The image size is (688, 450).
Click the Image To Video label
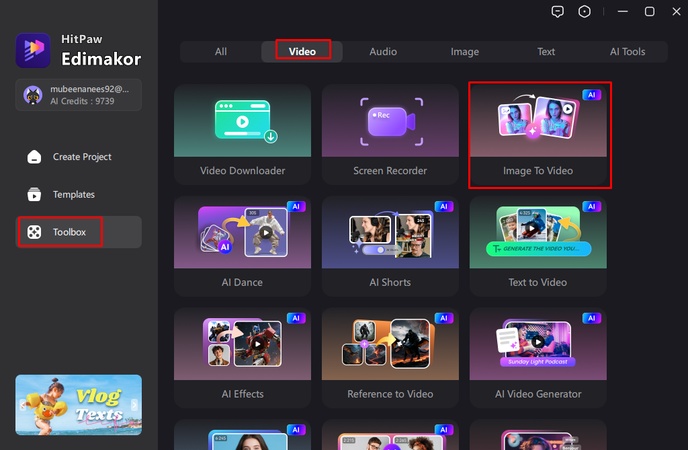coord(538,171)
